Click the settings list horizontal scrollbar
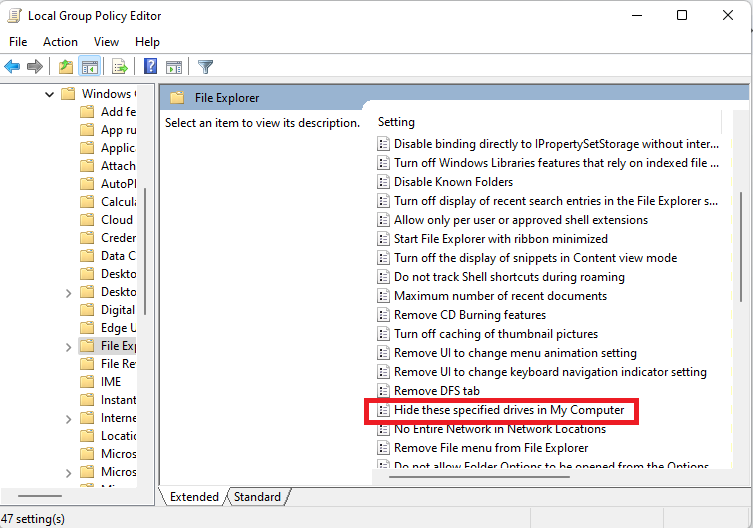 point(479,477)
